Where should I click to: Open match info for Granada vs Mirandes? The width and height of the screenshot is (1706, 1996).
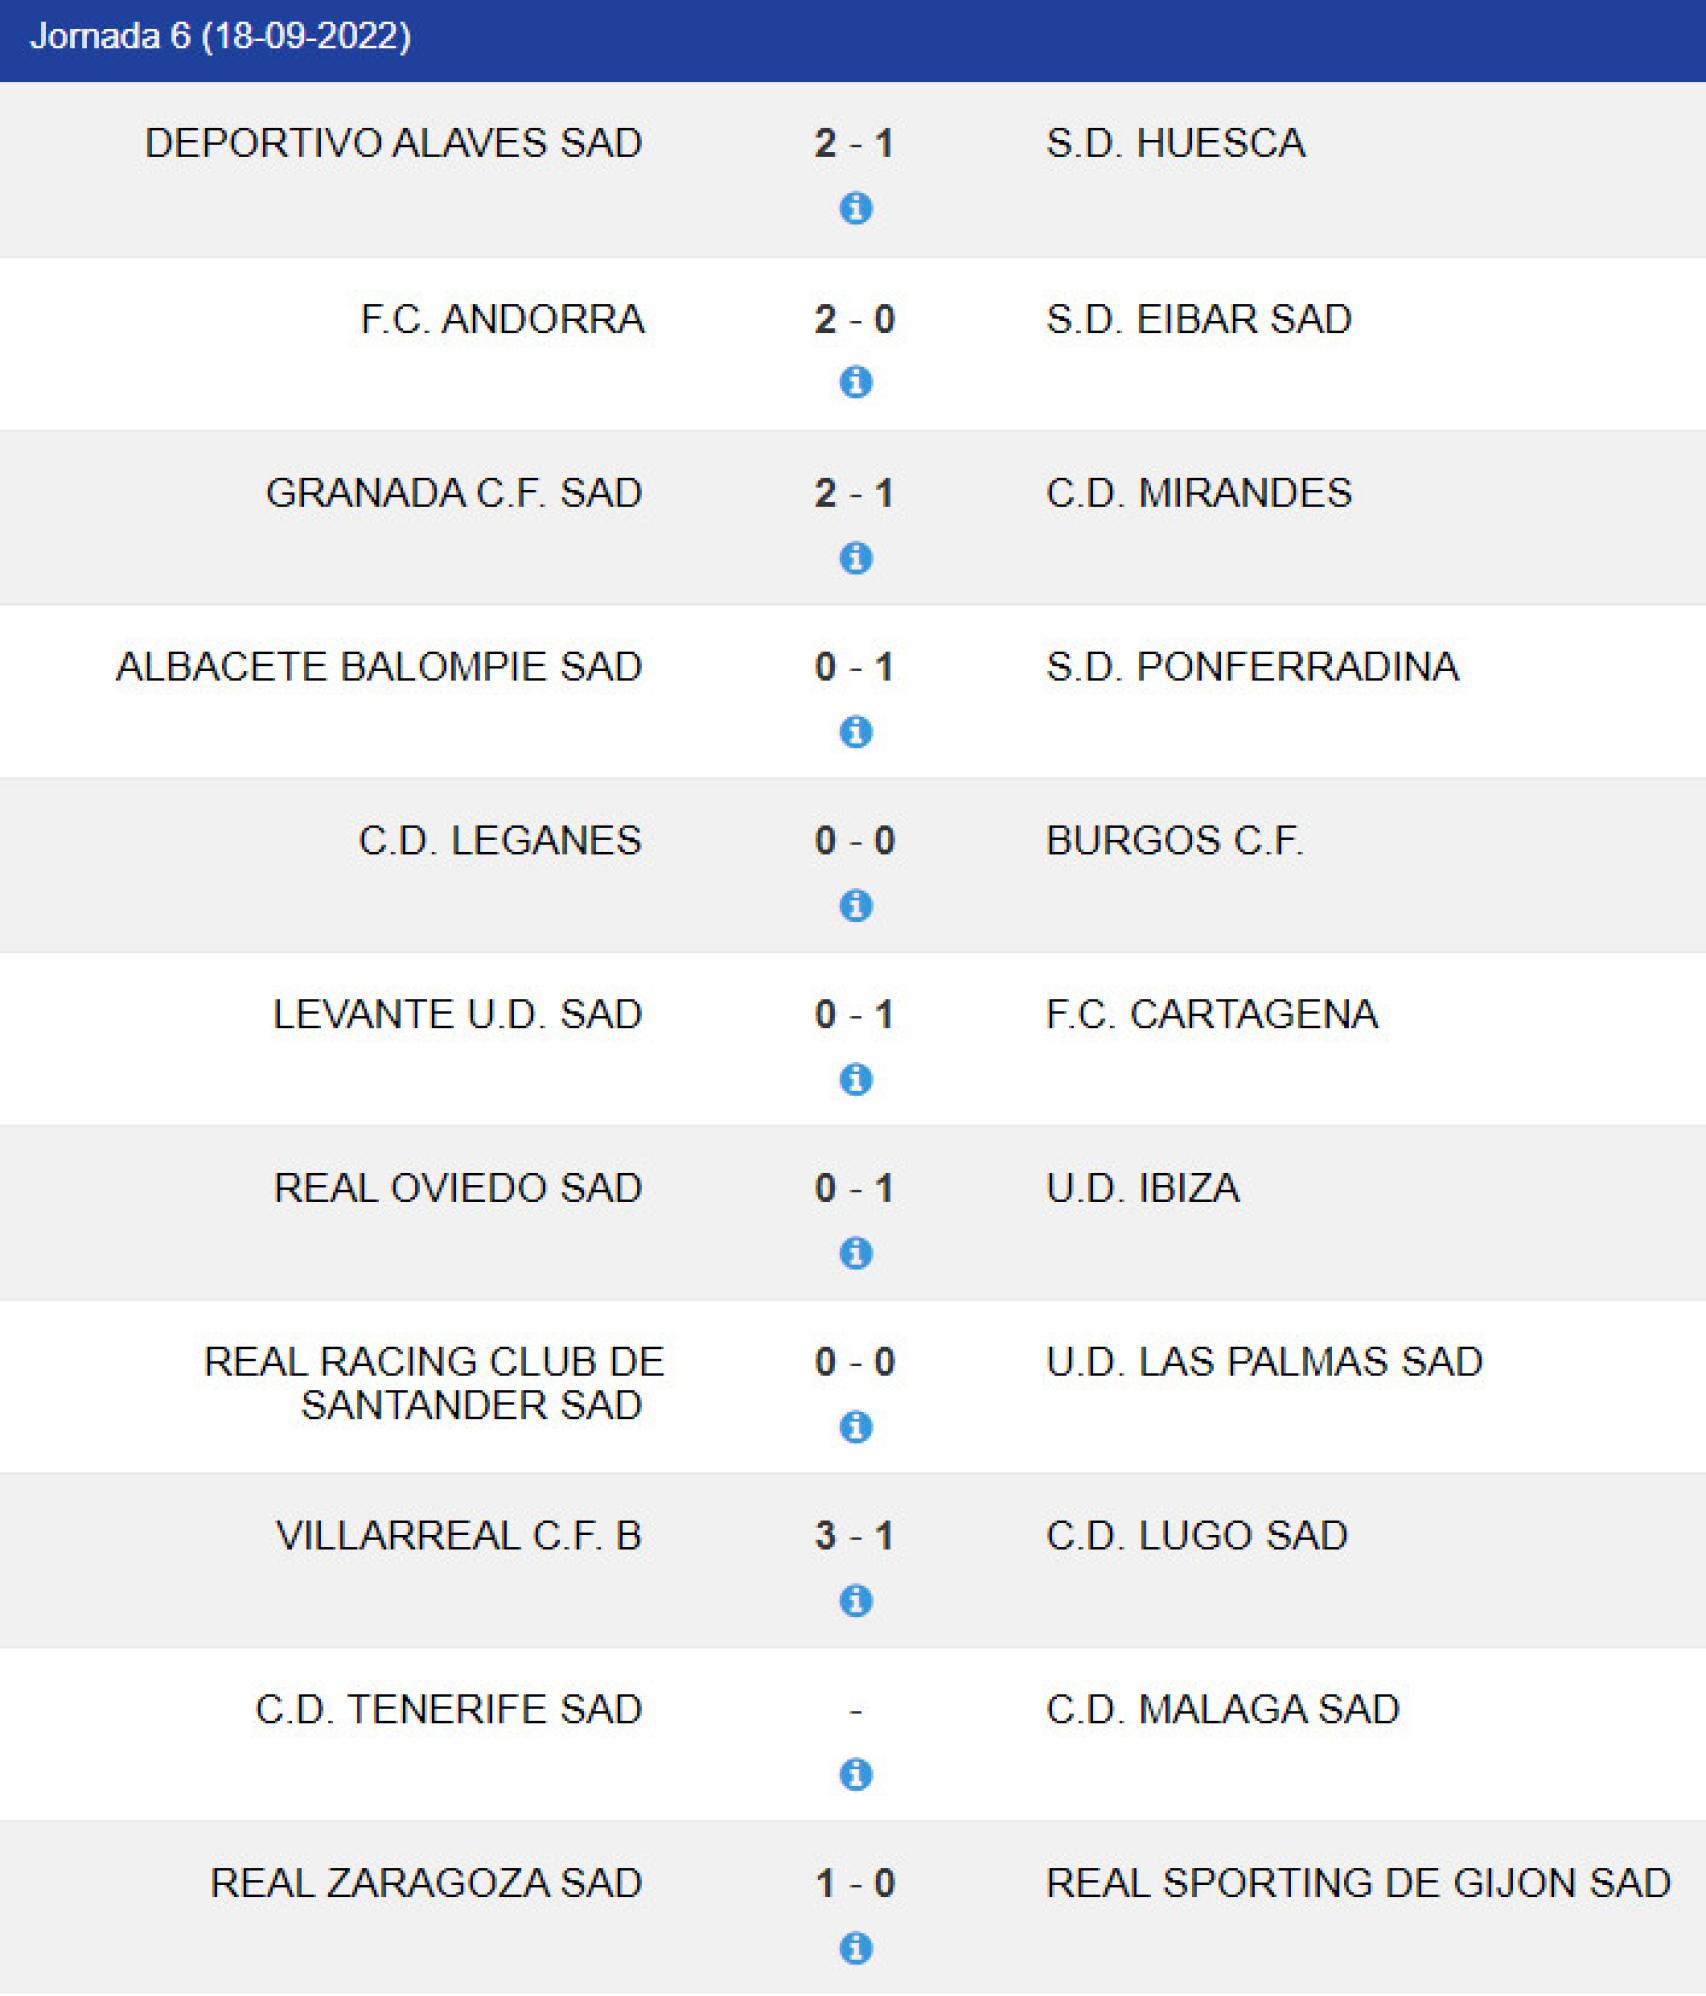pyautogui.click(x=855, y=557)
